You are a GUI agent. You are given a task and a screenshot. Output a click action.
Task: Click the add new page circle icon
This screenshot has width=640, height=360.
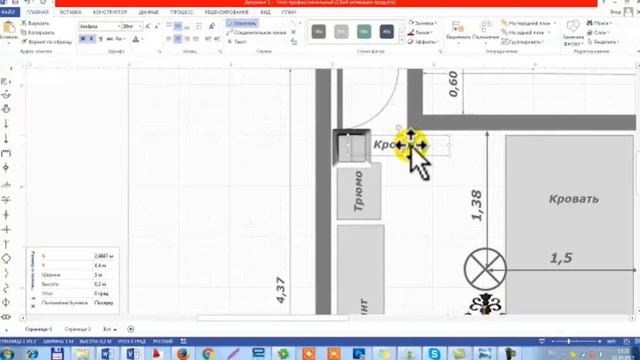tap(131, 329)
